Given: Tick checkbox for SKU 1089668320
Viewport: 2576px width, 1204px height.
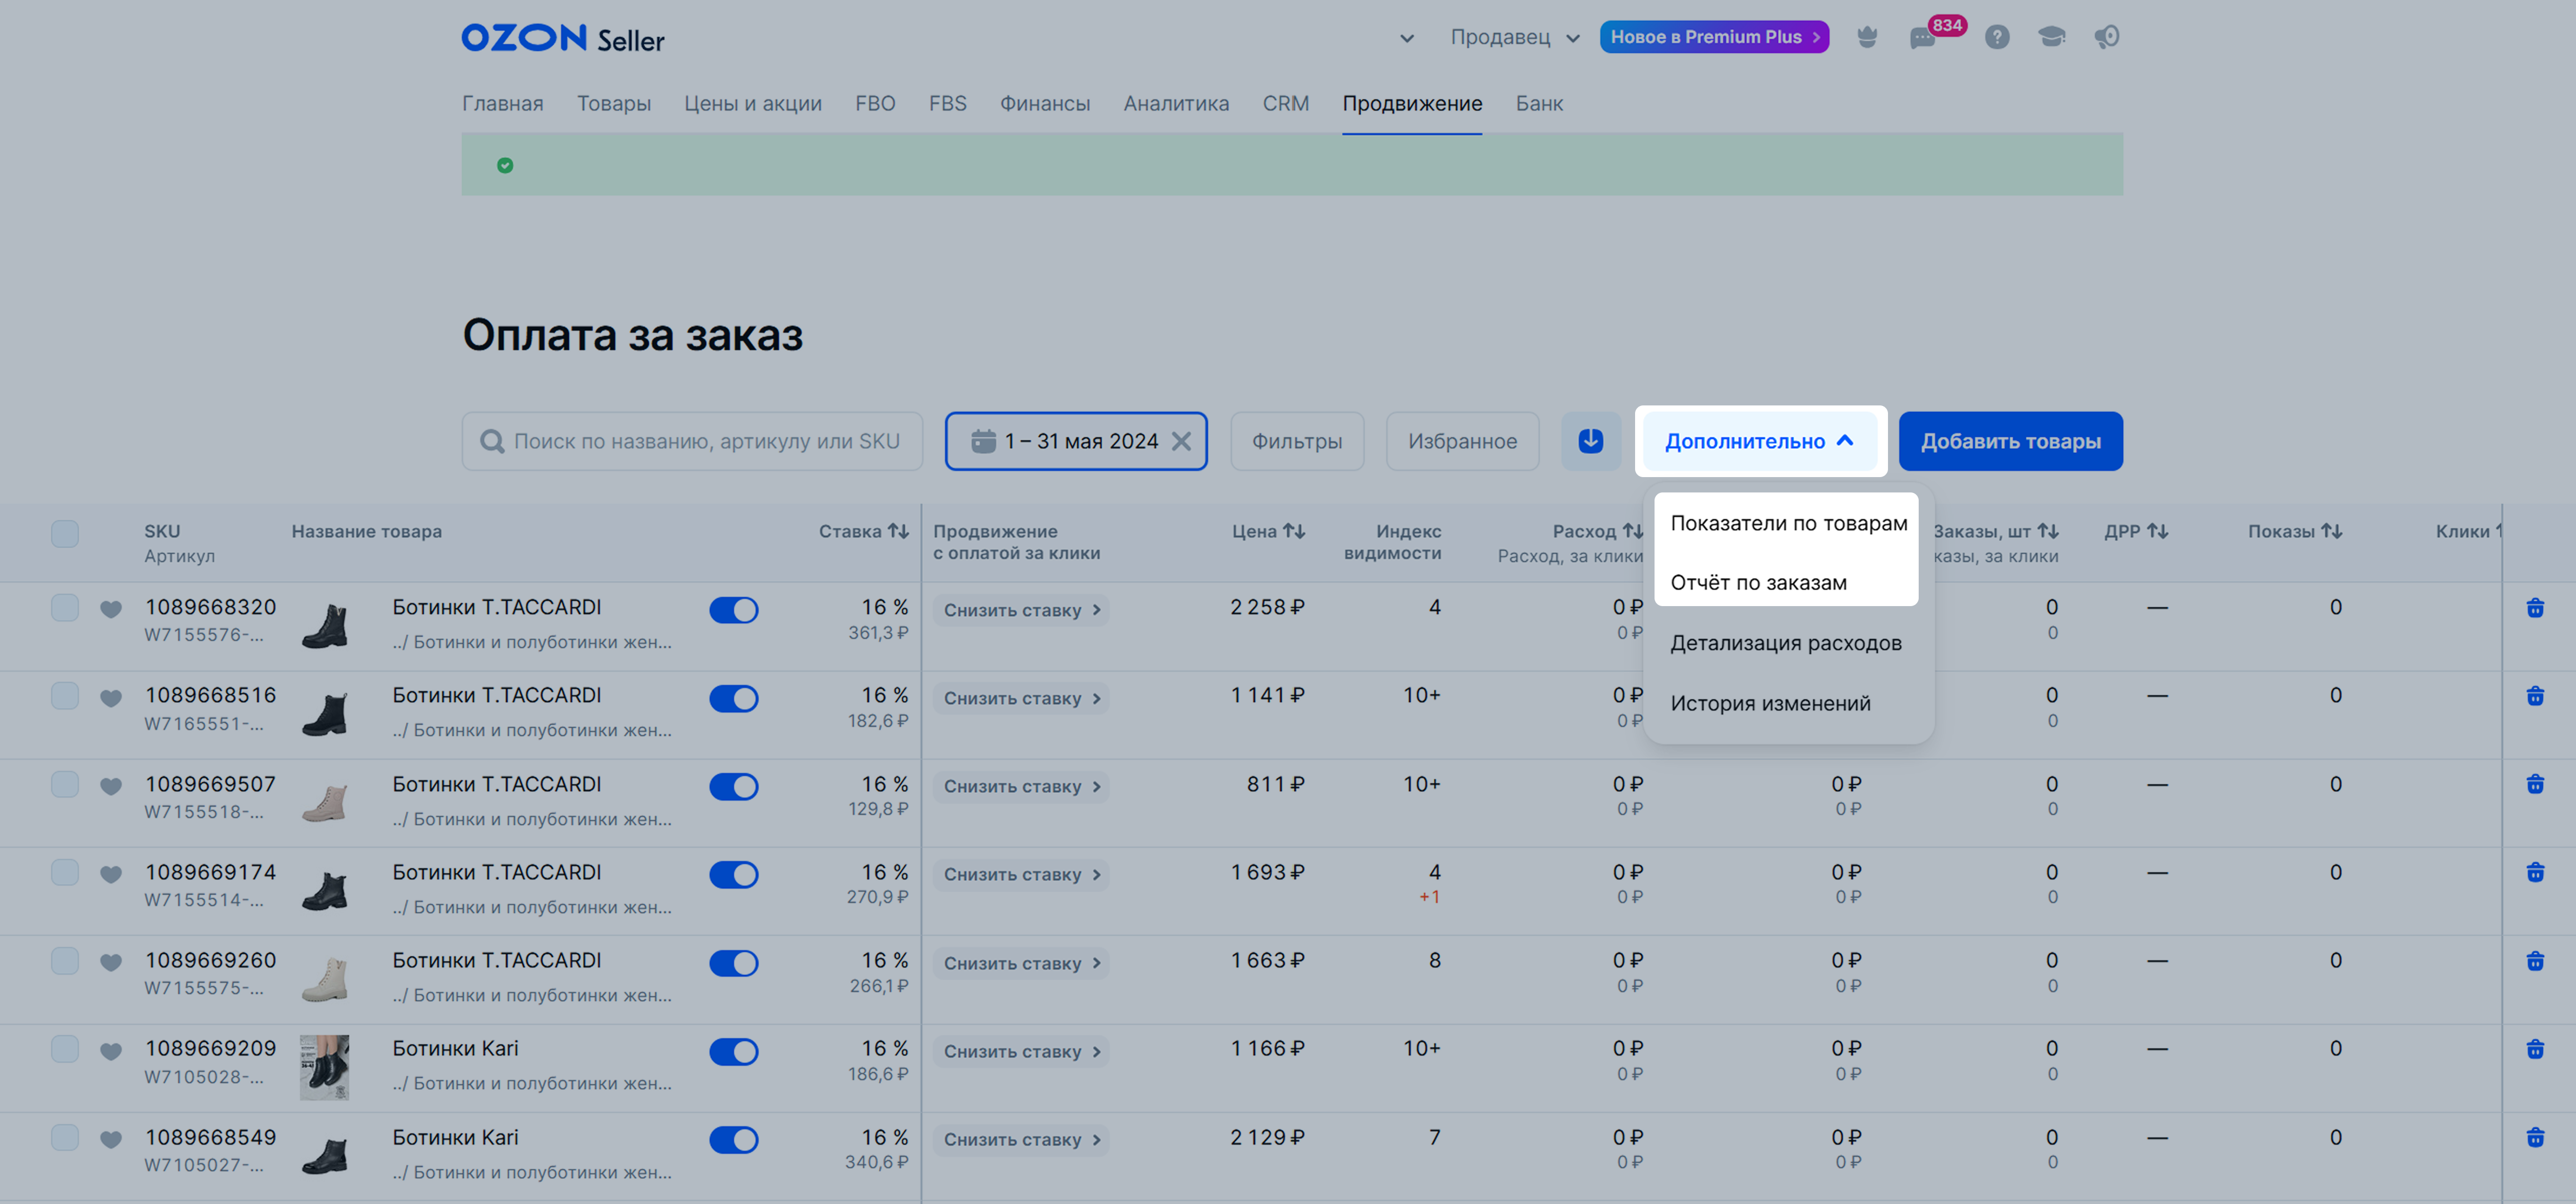Looking at the screenshot, I should click(x=65, y=608).
